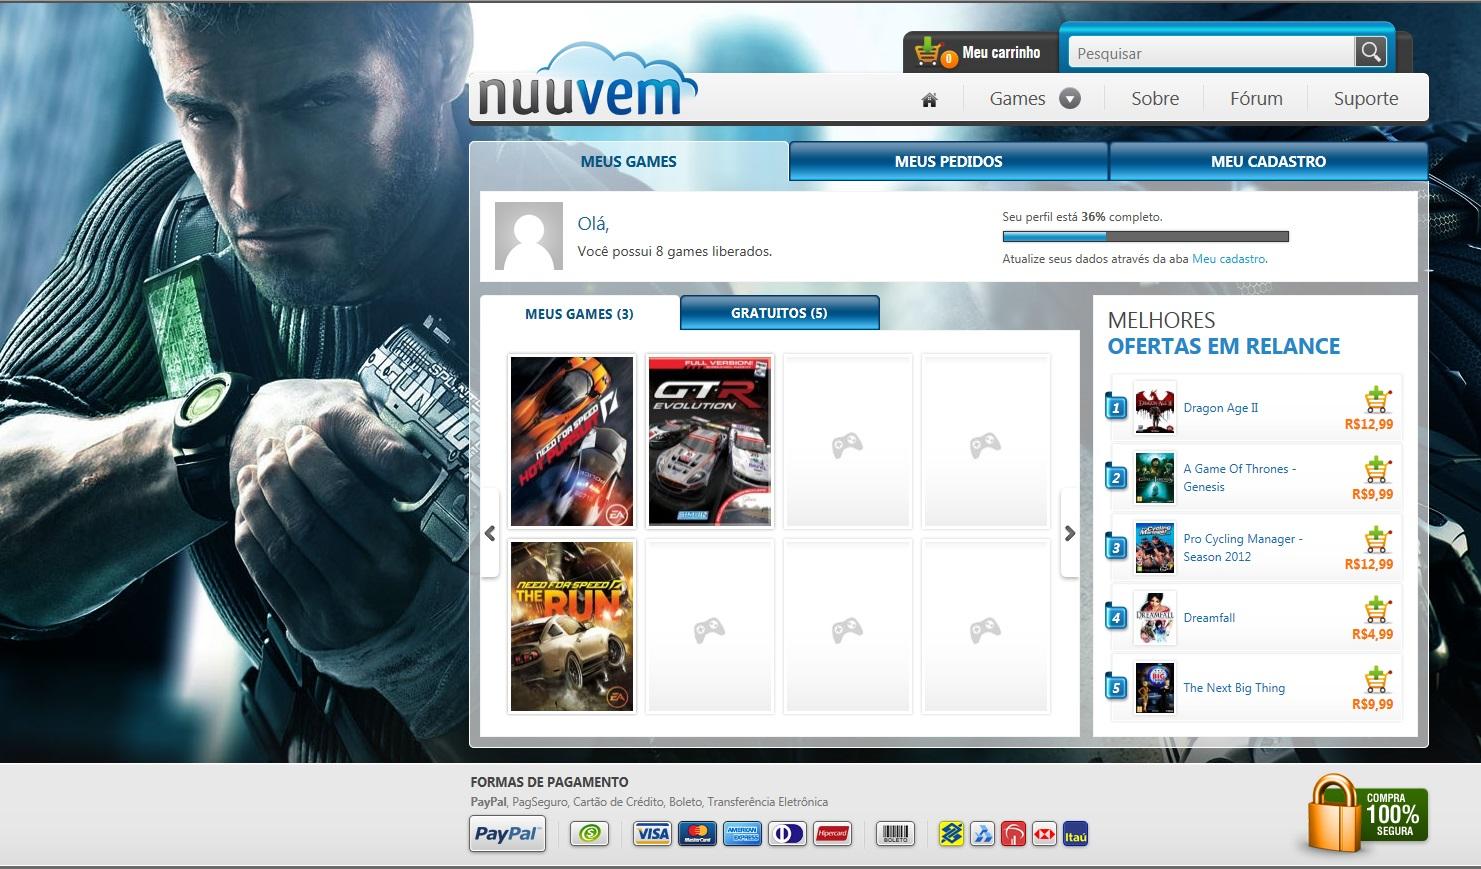Image resolution: width=1481 pixels, height=869 pixels.
Task: Click the profile completion progress bar
Action: tap(1145, 237)
